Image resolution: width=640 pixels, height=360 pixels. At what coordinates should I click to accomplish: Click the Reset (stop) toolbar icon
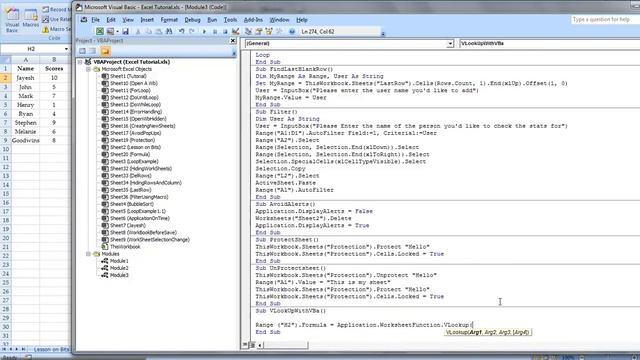point(225,31)
